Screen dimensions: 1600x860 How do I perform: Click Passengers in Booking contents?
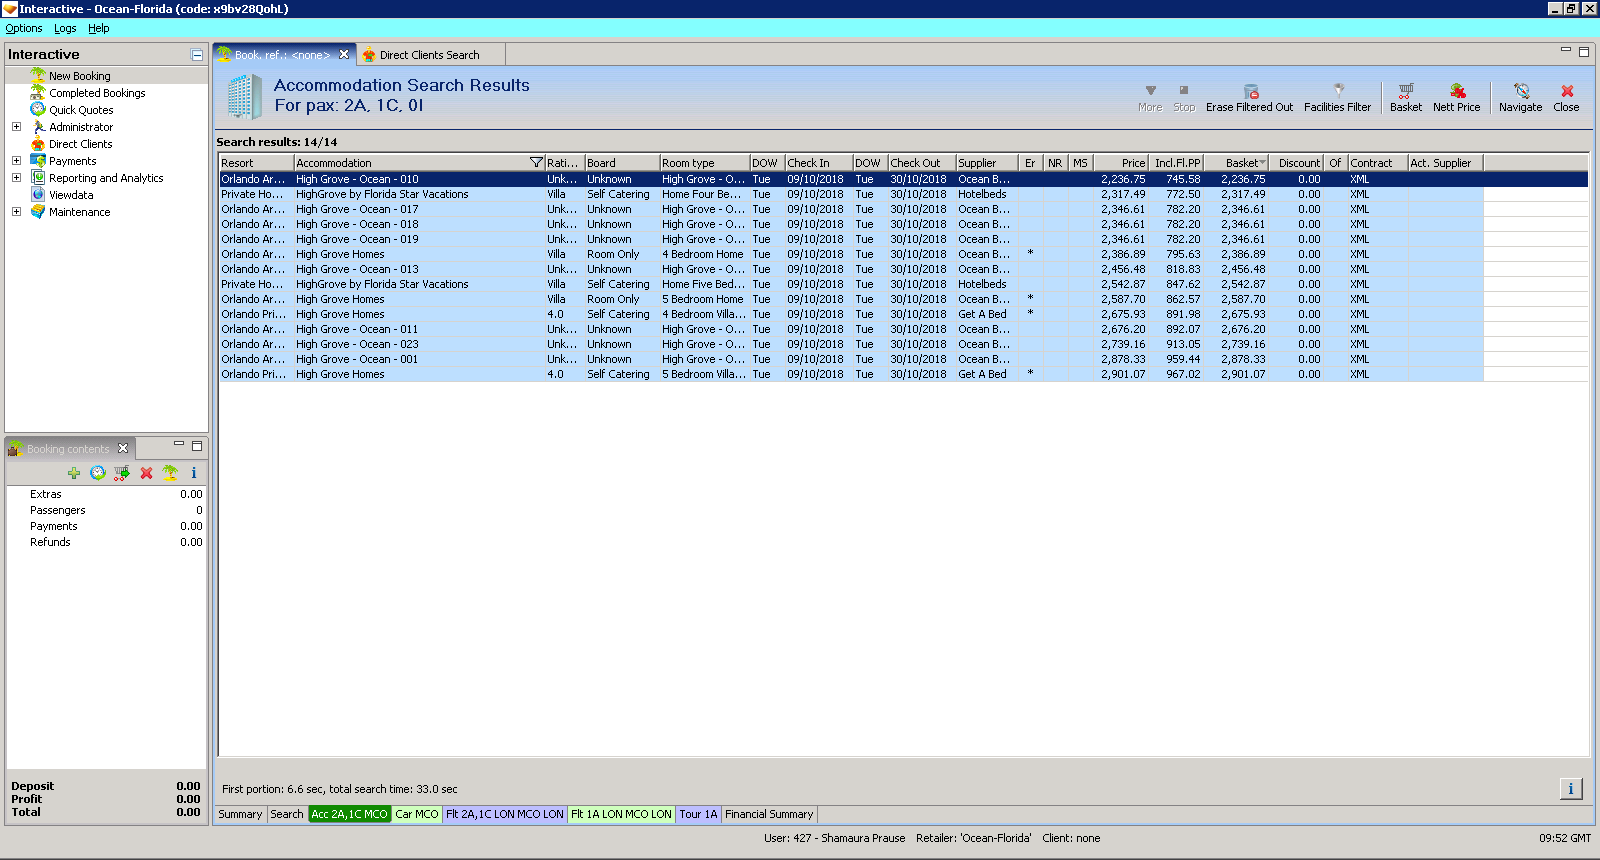tap(58, 510)
